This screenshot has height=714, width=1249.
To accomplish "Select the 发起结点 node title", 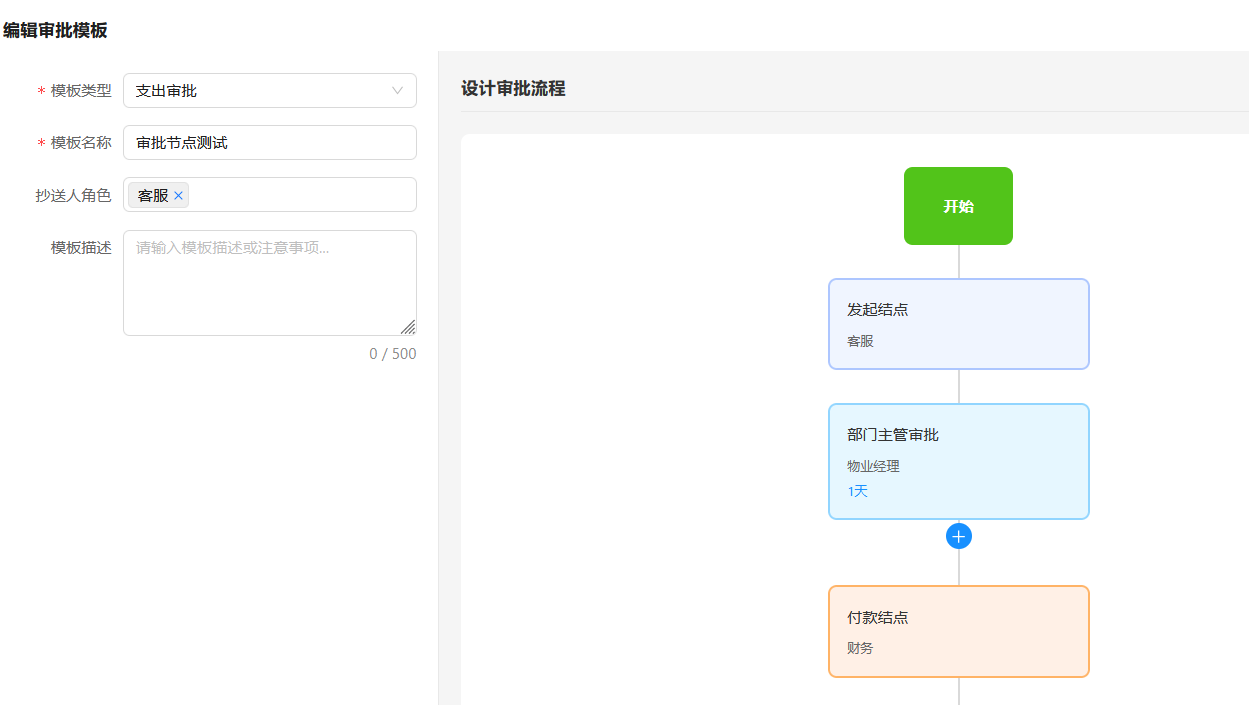I will (877, 310).
